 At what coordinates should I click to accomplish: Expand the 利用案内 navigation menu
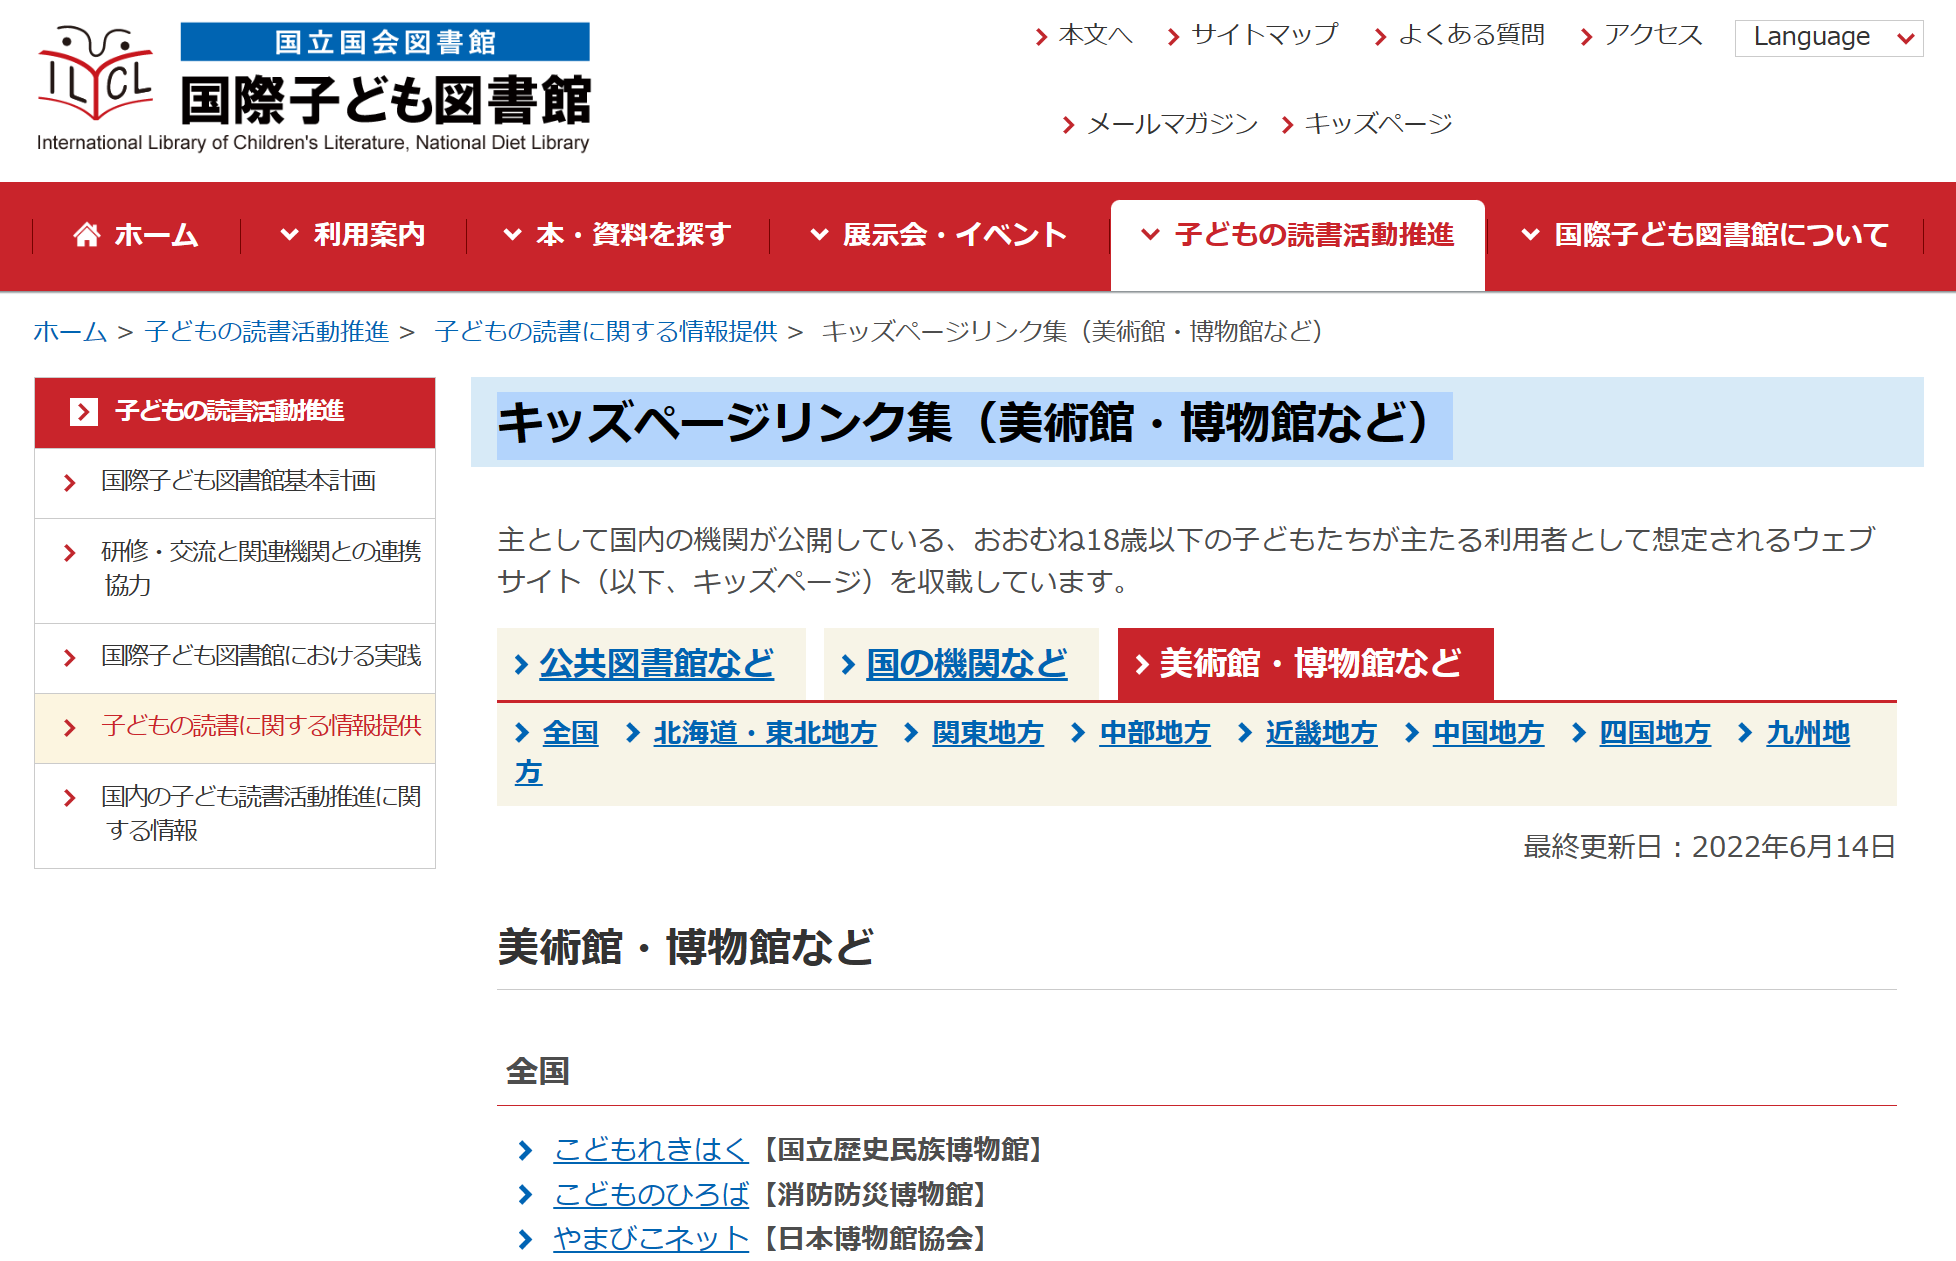[x=353, y=235]
